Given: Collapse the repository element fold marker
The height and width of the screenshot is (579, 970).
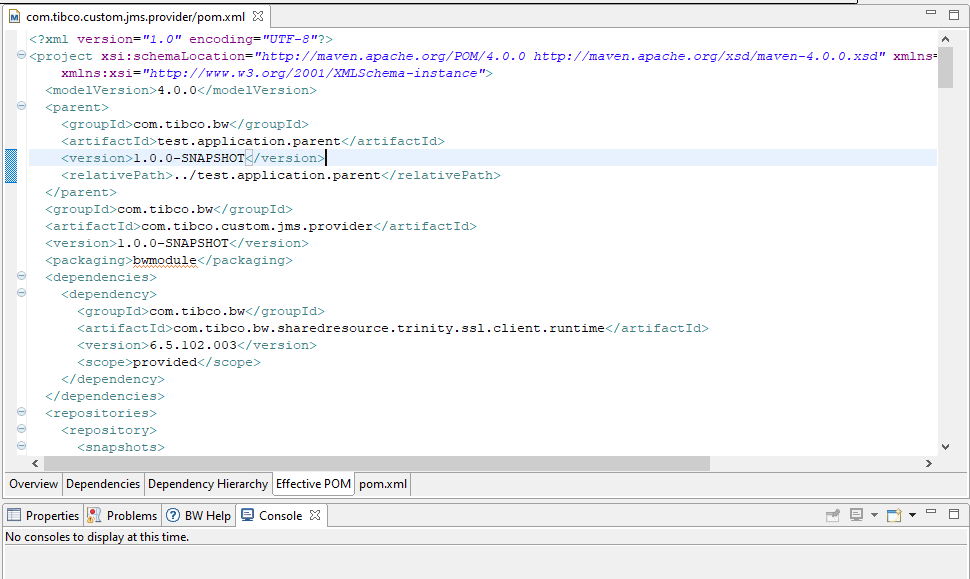Looking at the screenshot, I should tap(21, 429).
